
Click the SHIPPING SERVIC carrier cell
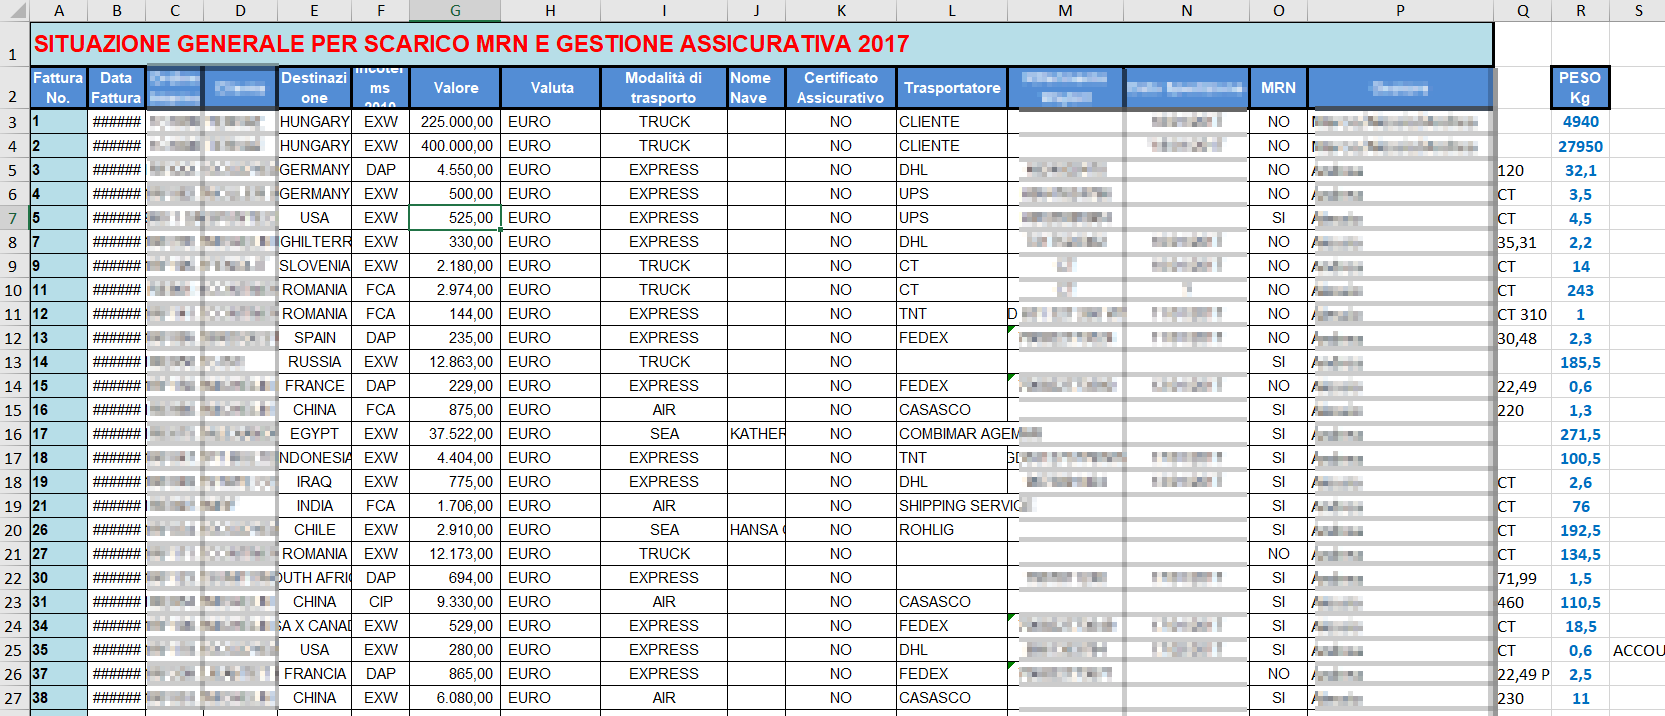(951, 506)
